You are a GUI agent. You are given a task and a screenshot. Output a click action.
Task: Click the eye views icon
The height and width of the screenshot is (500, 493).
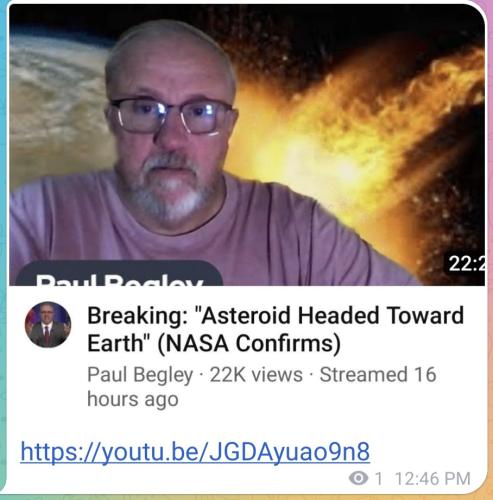(359, 479)
